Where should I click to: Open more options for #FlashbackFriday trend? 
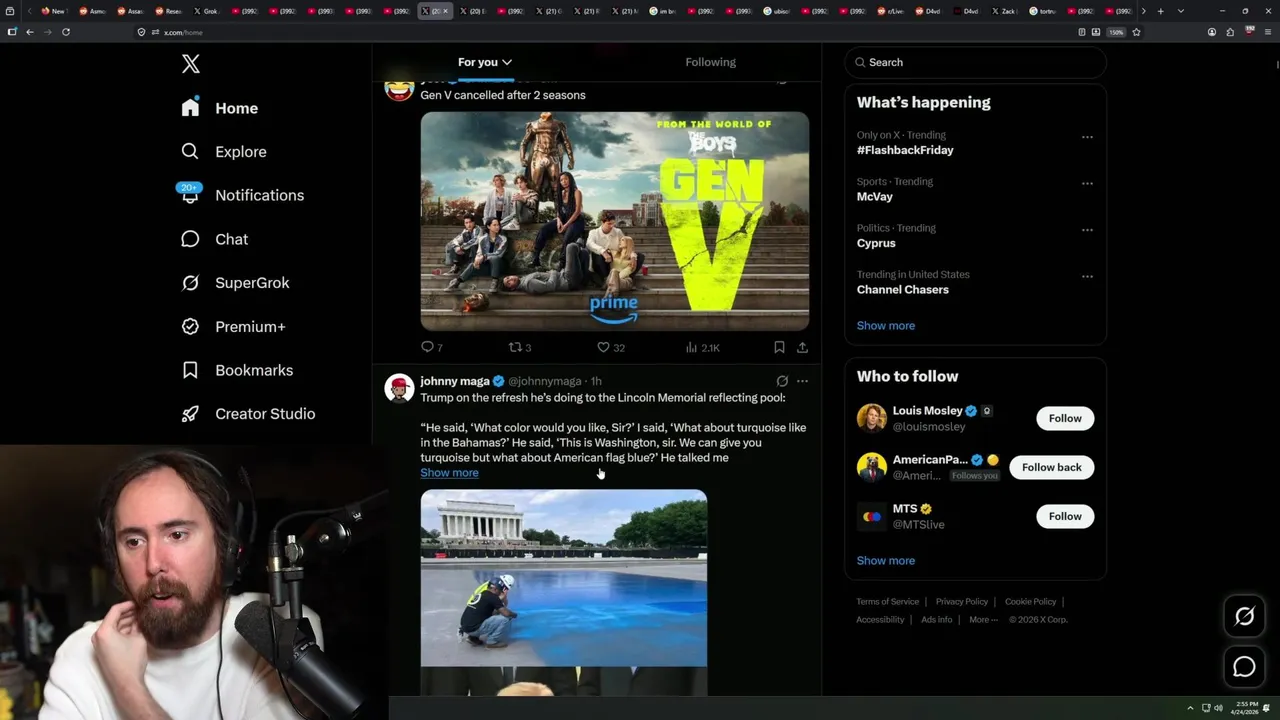tap(1087, 137)
